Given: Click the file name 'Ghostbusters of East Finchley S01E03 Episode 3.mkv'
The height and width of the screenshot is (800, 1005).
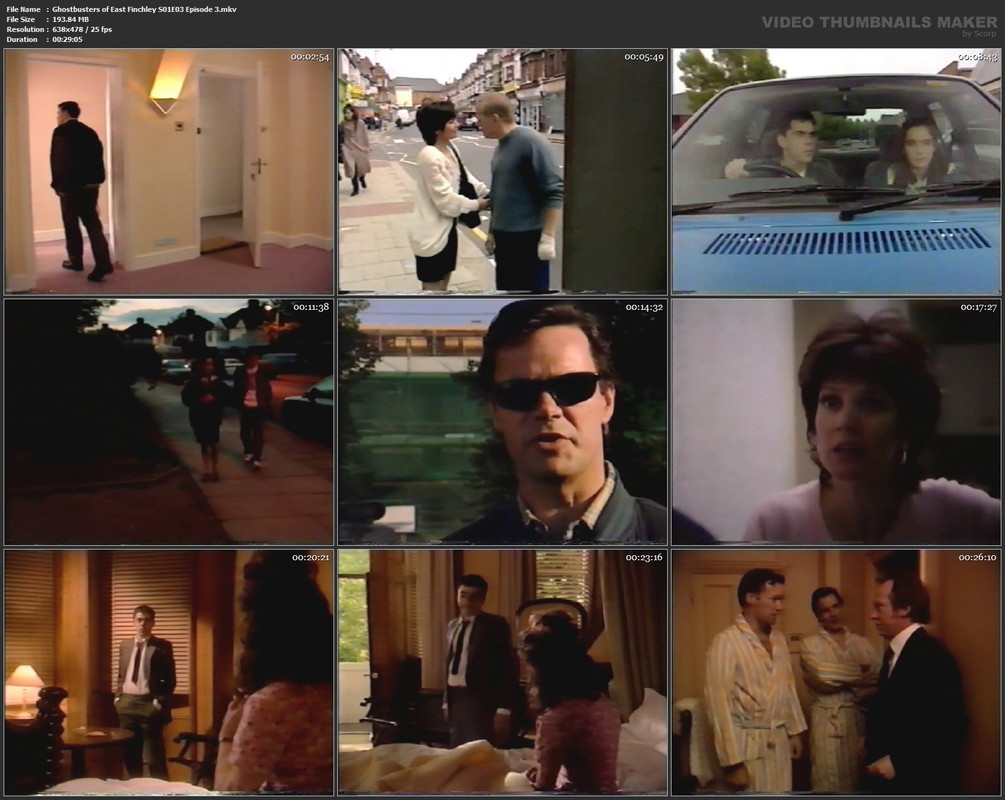Looking at the screenshot, I should click(x=144, y=10).
